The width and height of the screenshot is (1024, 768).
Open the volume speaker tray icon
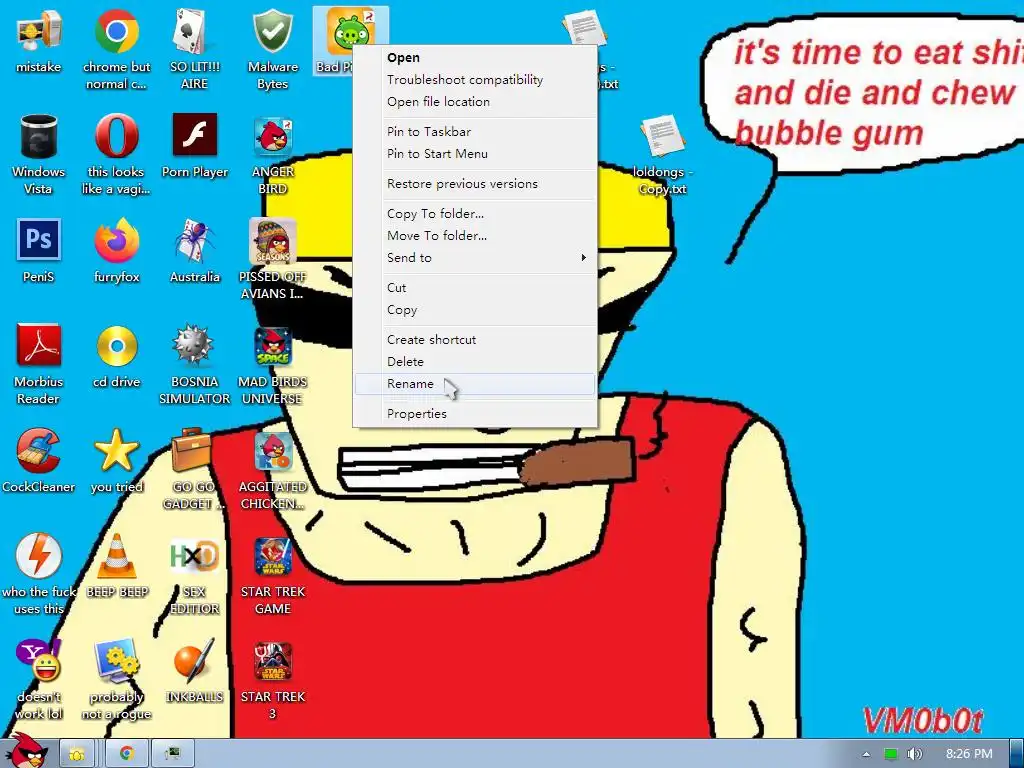[x=914, y=754]
